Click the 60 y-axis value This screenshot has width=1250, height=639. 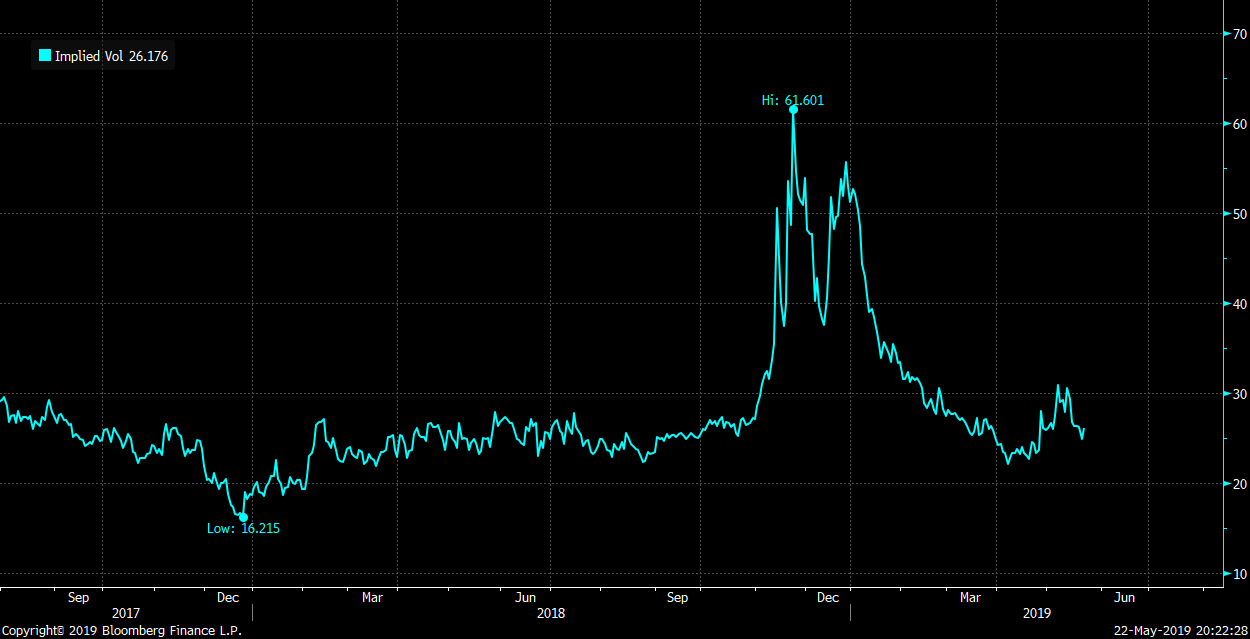(x=1239, y=124)
